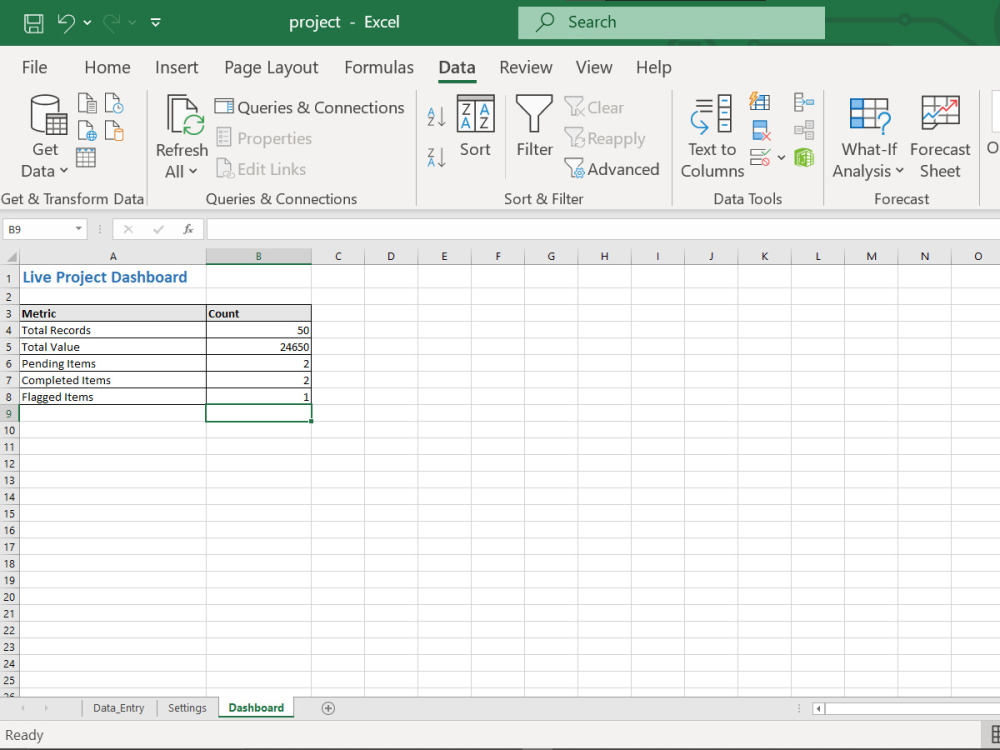Switch to the Data_Entry sheet tab

(x=119, y=708)
